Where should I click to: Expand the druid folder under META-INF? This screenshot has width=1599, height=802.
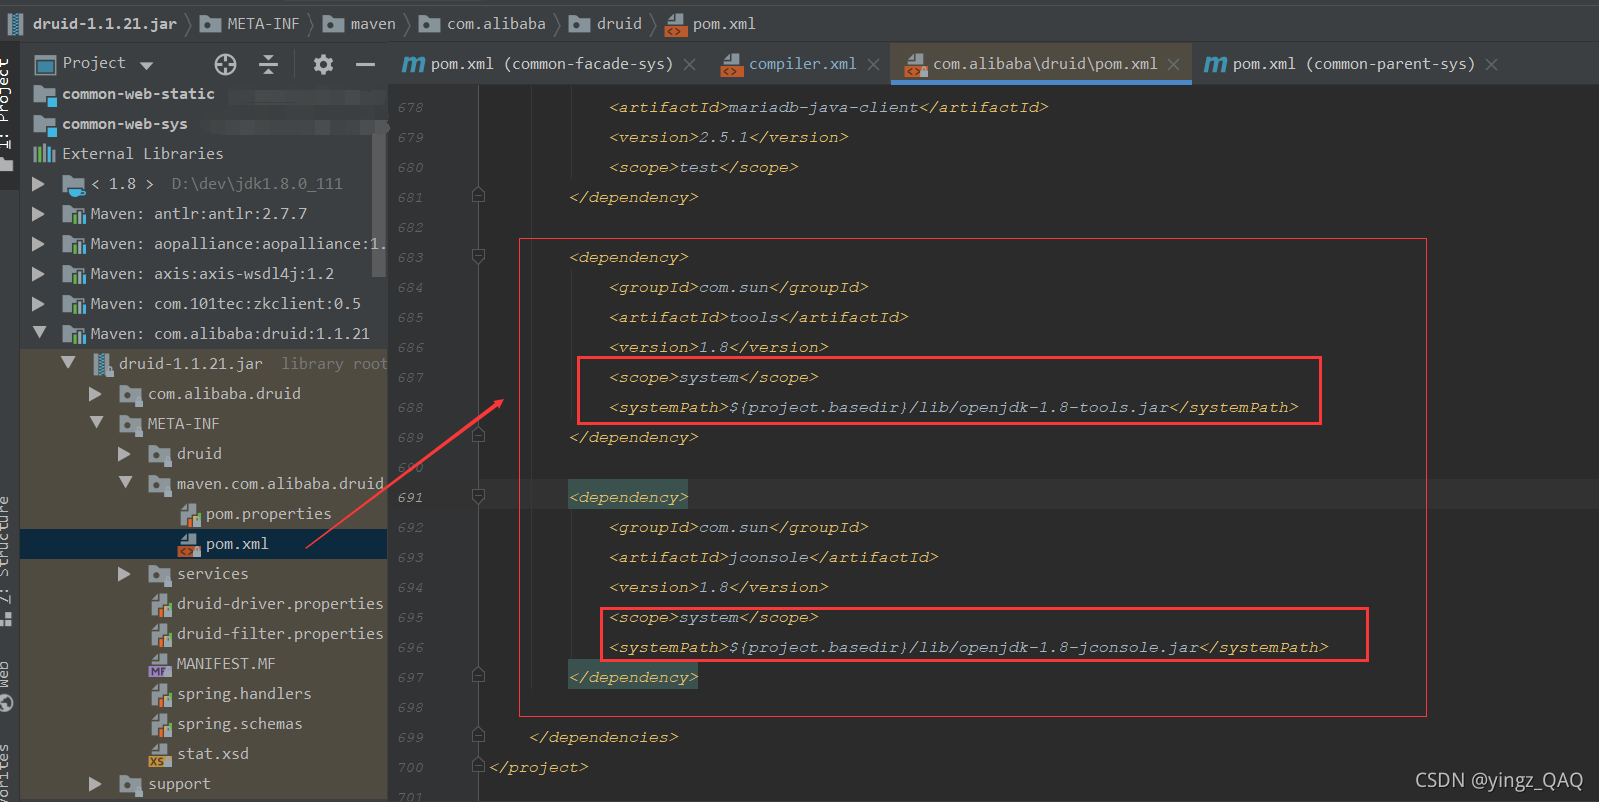point(125,454)
